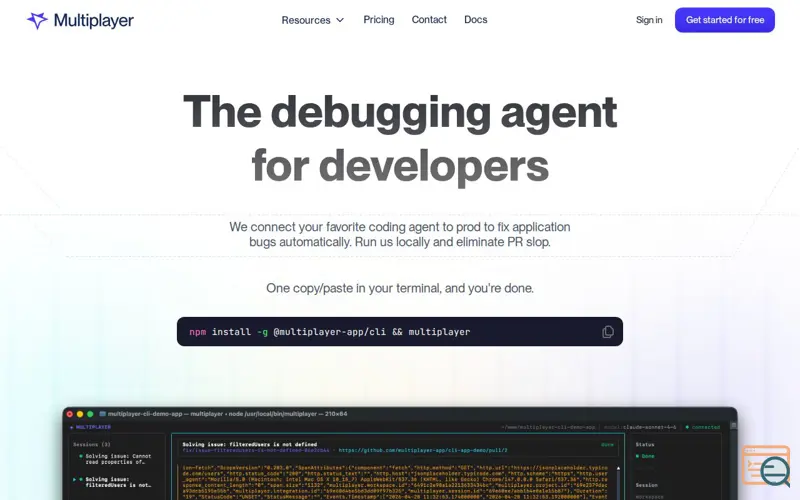The image size is (800, 500).
Task: Copy the npm install command
Action: pos(607,332)
